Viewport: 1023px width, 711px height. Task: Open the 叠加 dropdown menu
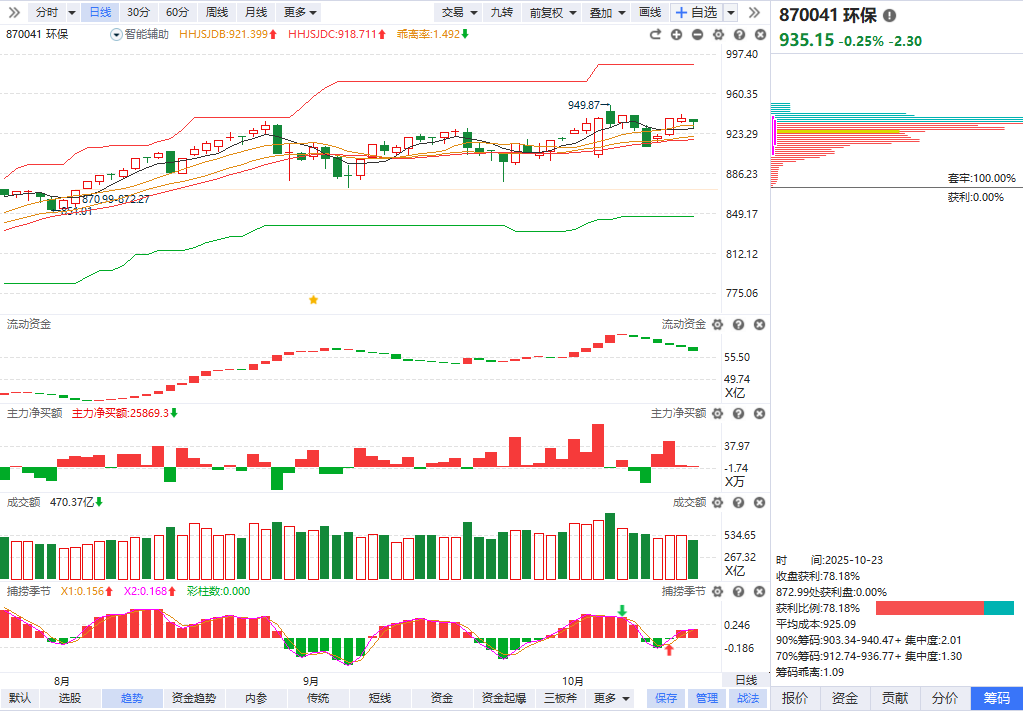pyautogui.click(x=607, y=12)
